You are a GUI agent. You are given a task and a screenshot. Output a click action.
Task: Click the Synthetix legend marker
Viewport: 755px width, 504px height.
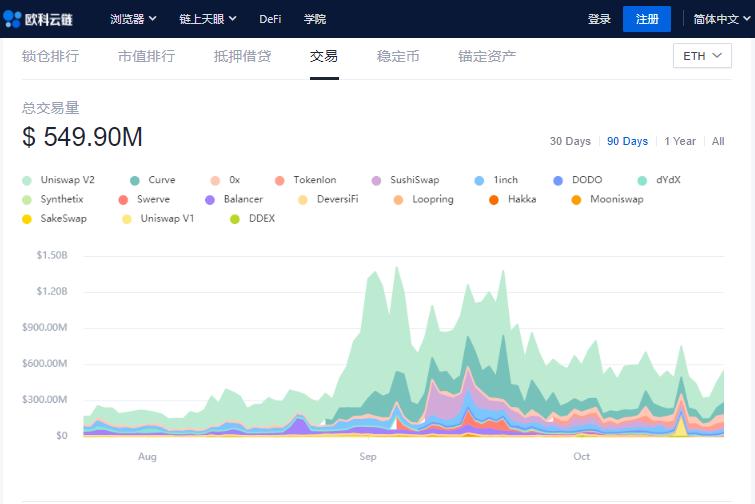coord(27,200)
